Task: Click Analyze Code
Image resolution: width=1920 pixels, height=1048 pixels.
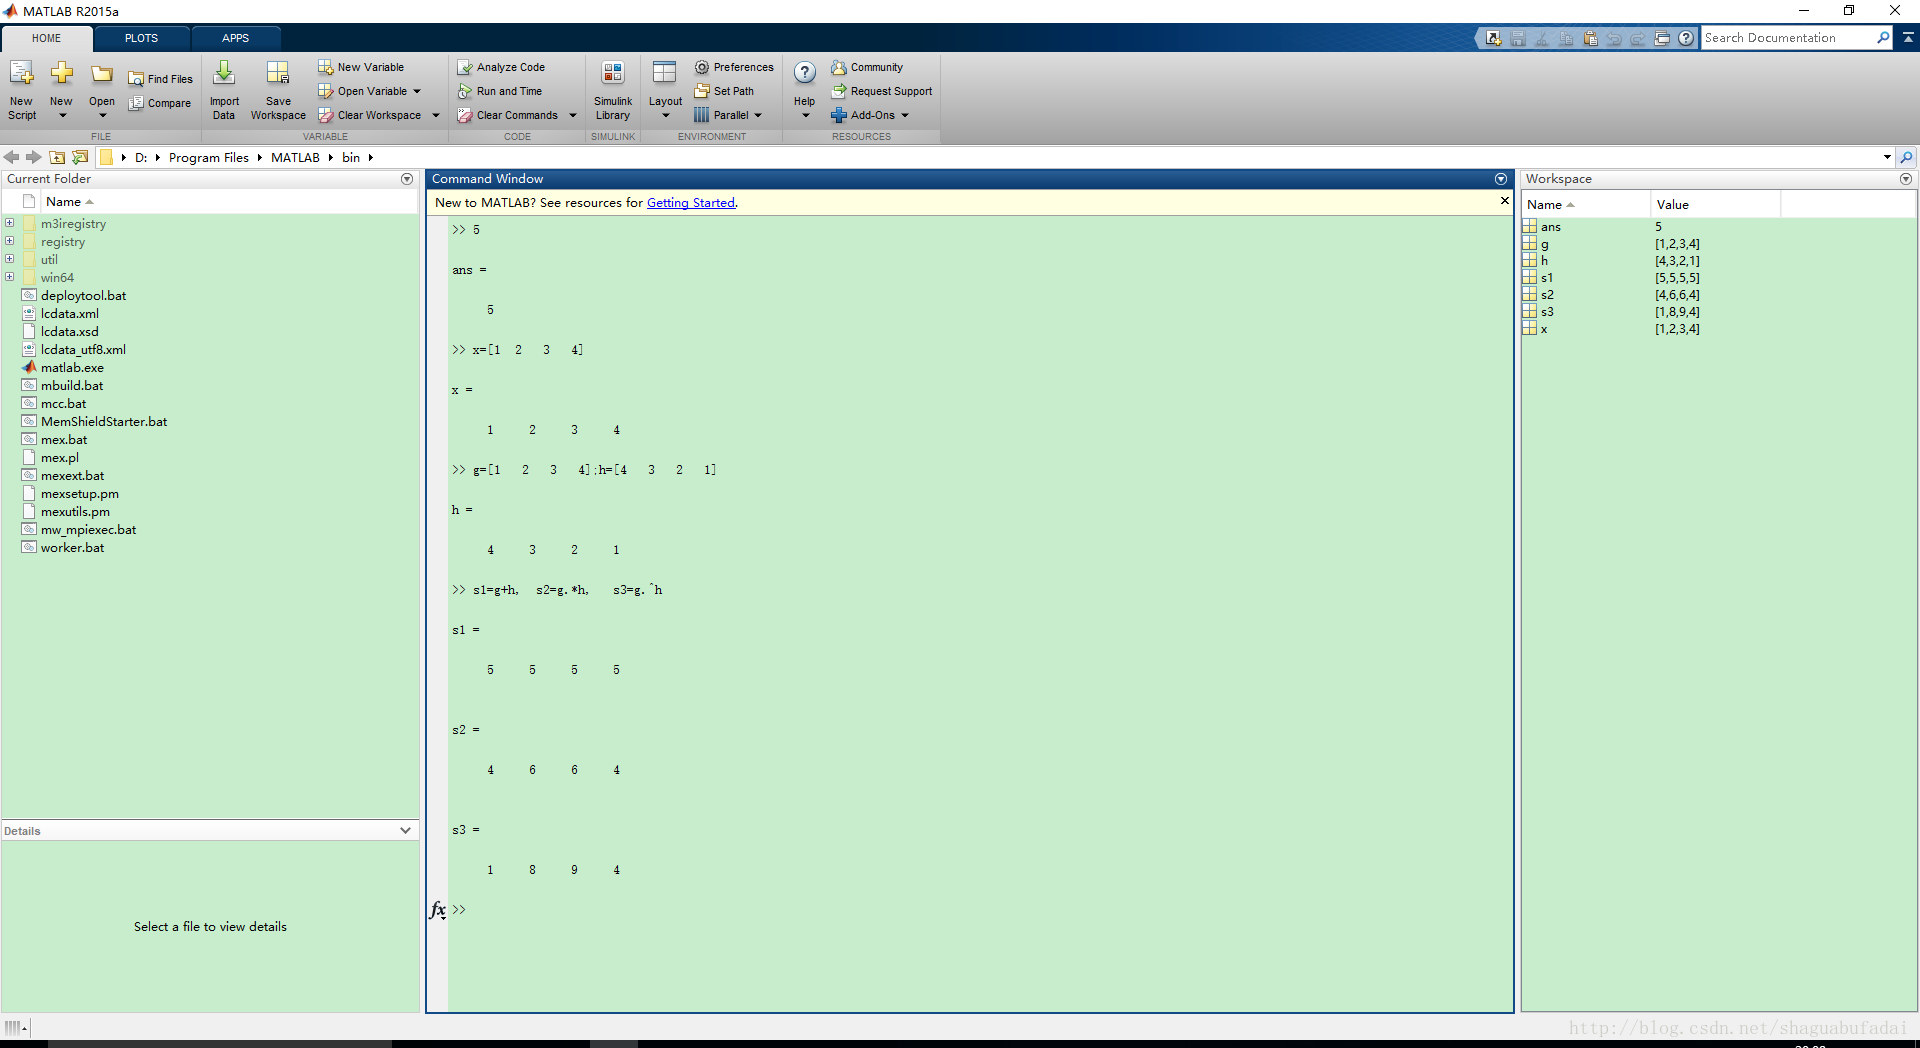Action: (x=501, y=67)
